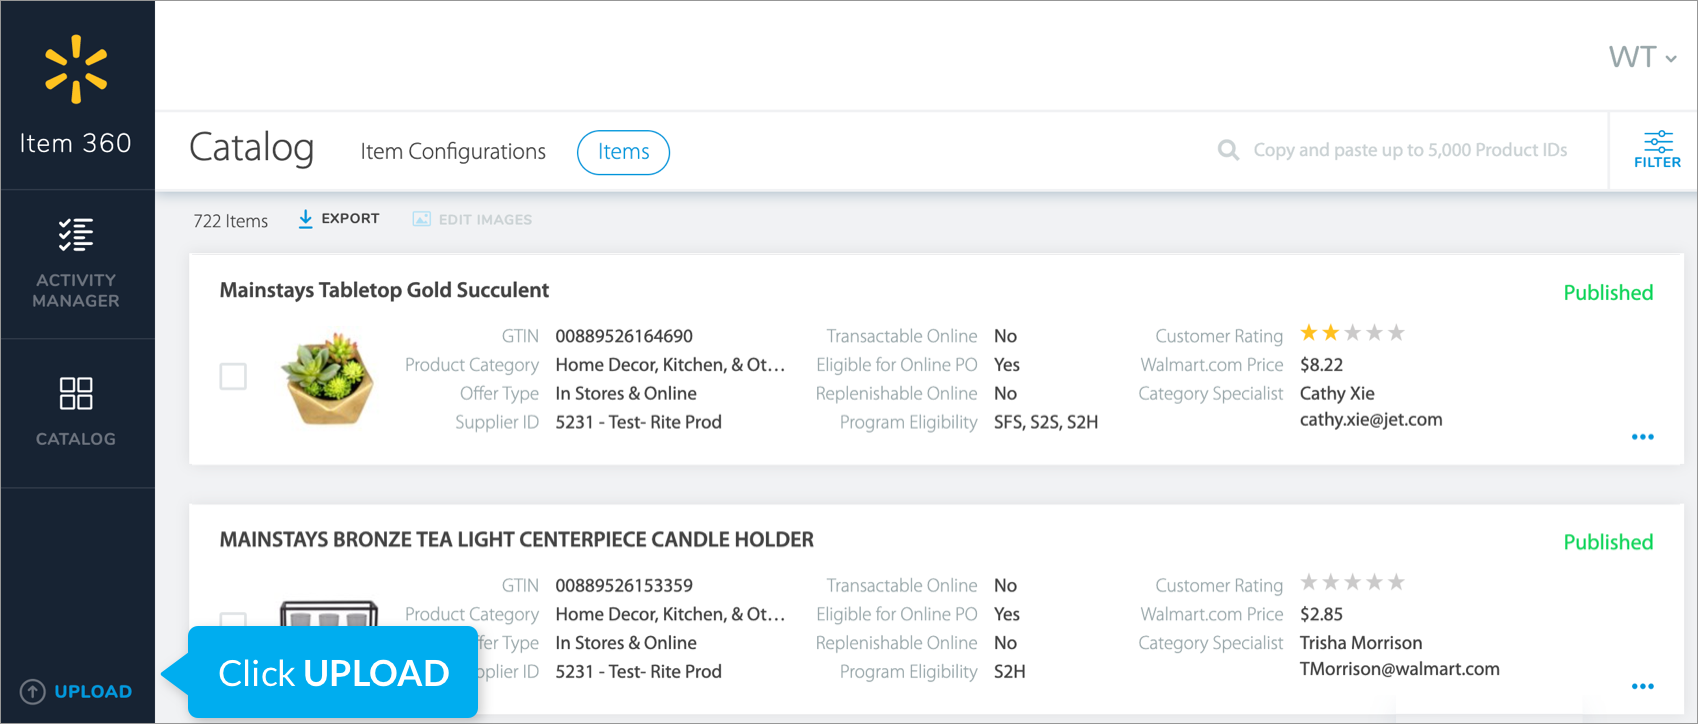Open the Gold Succulent product thumbnail

tap(328, 378)
